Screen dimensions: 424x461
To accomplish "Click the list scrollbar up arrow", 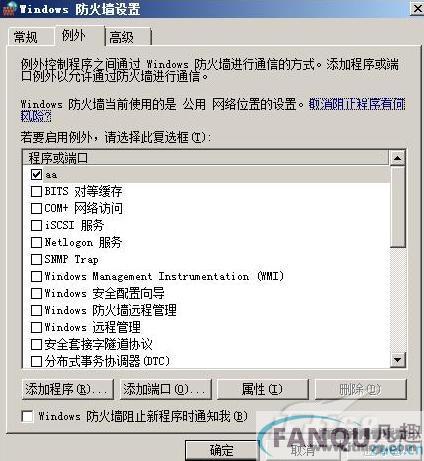I will 397,158.
